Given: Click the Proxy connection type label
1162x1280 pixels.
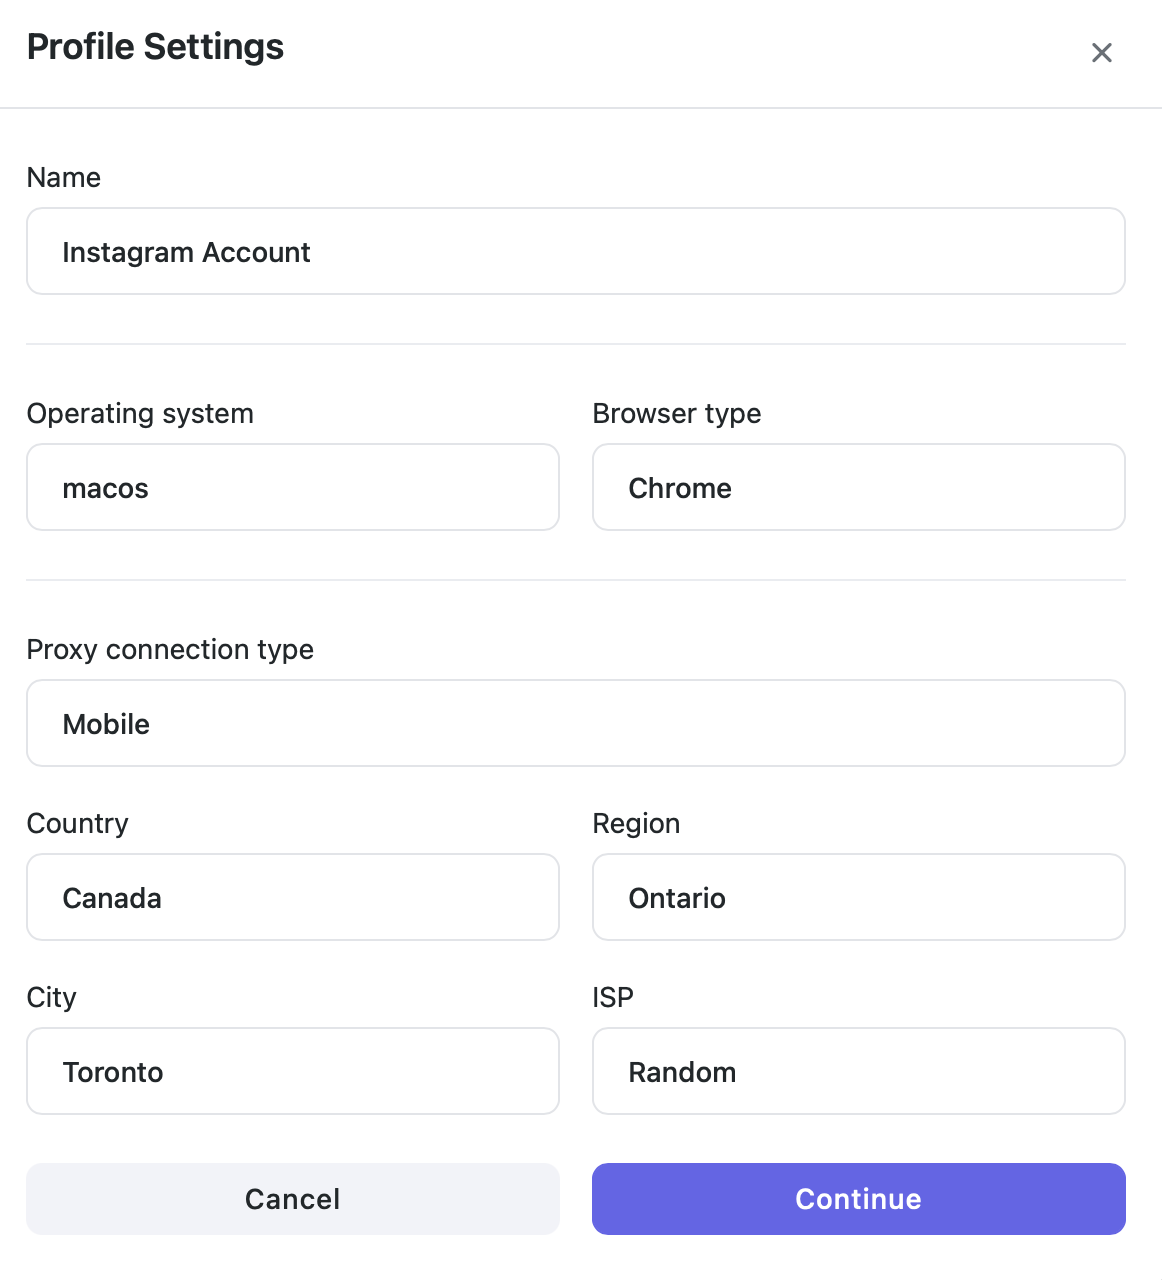Looking at the screenshot, I should 170,650.
